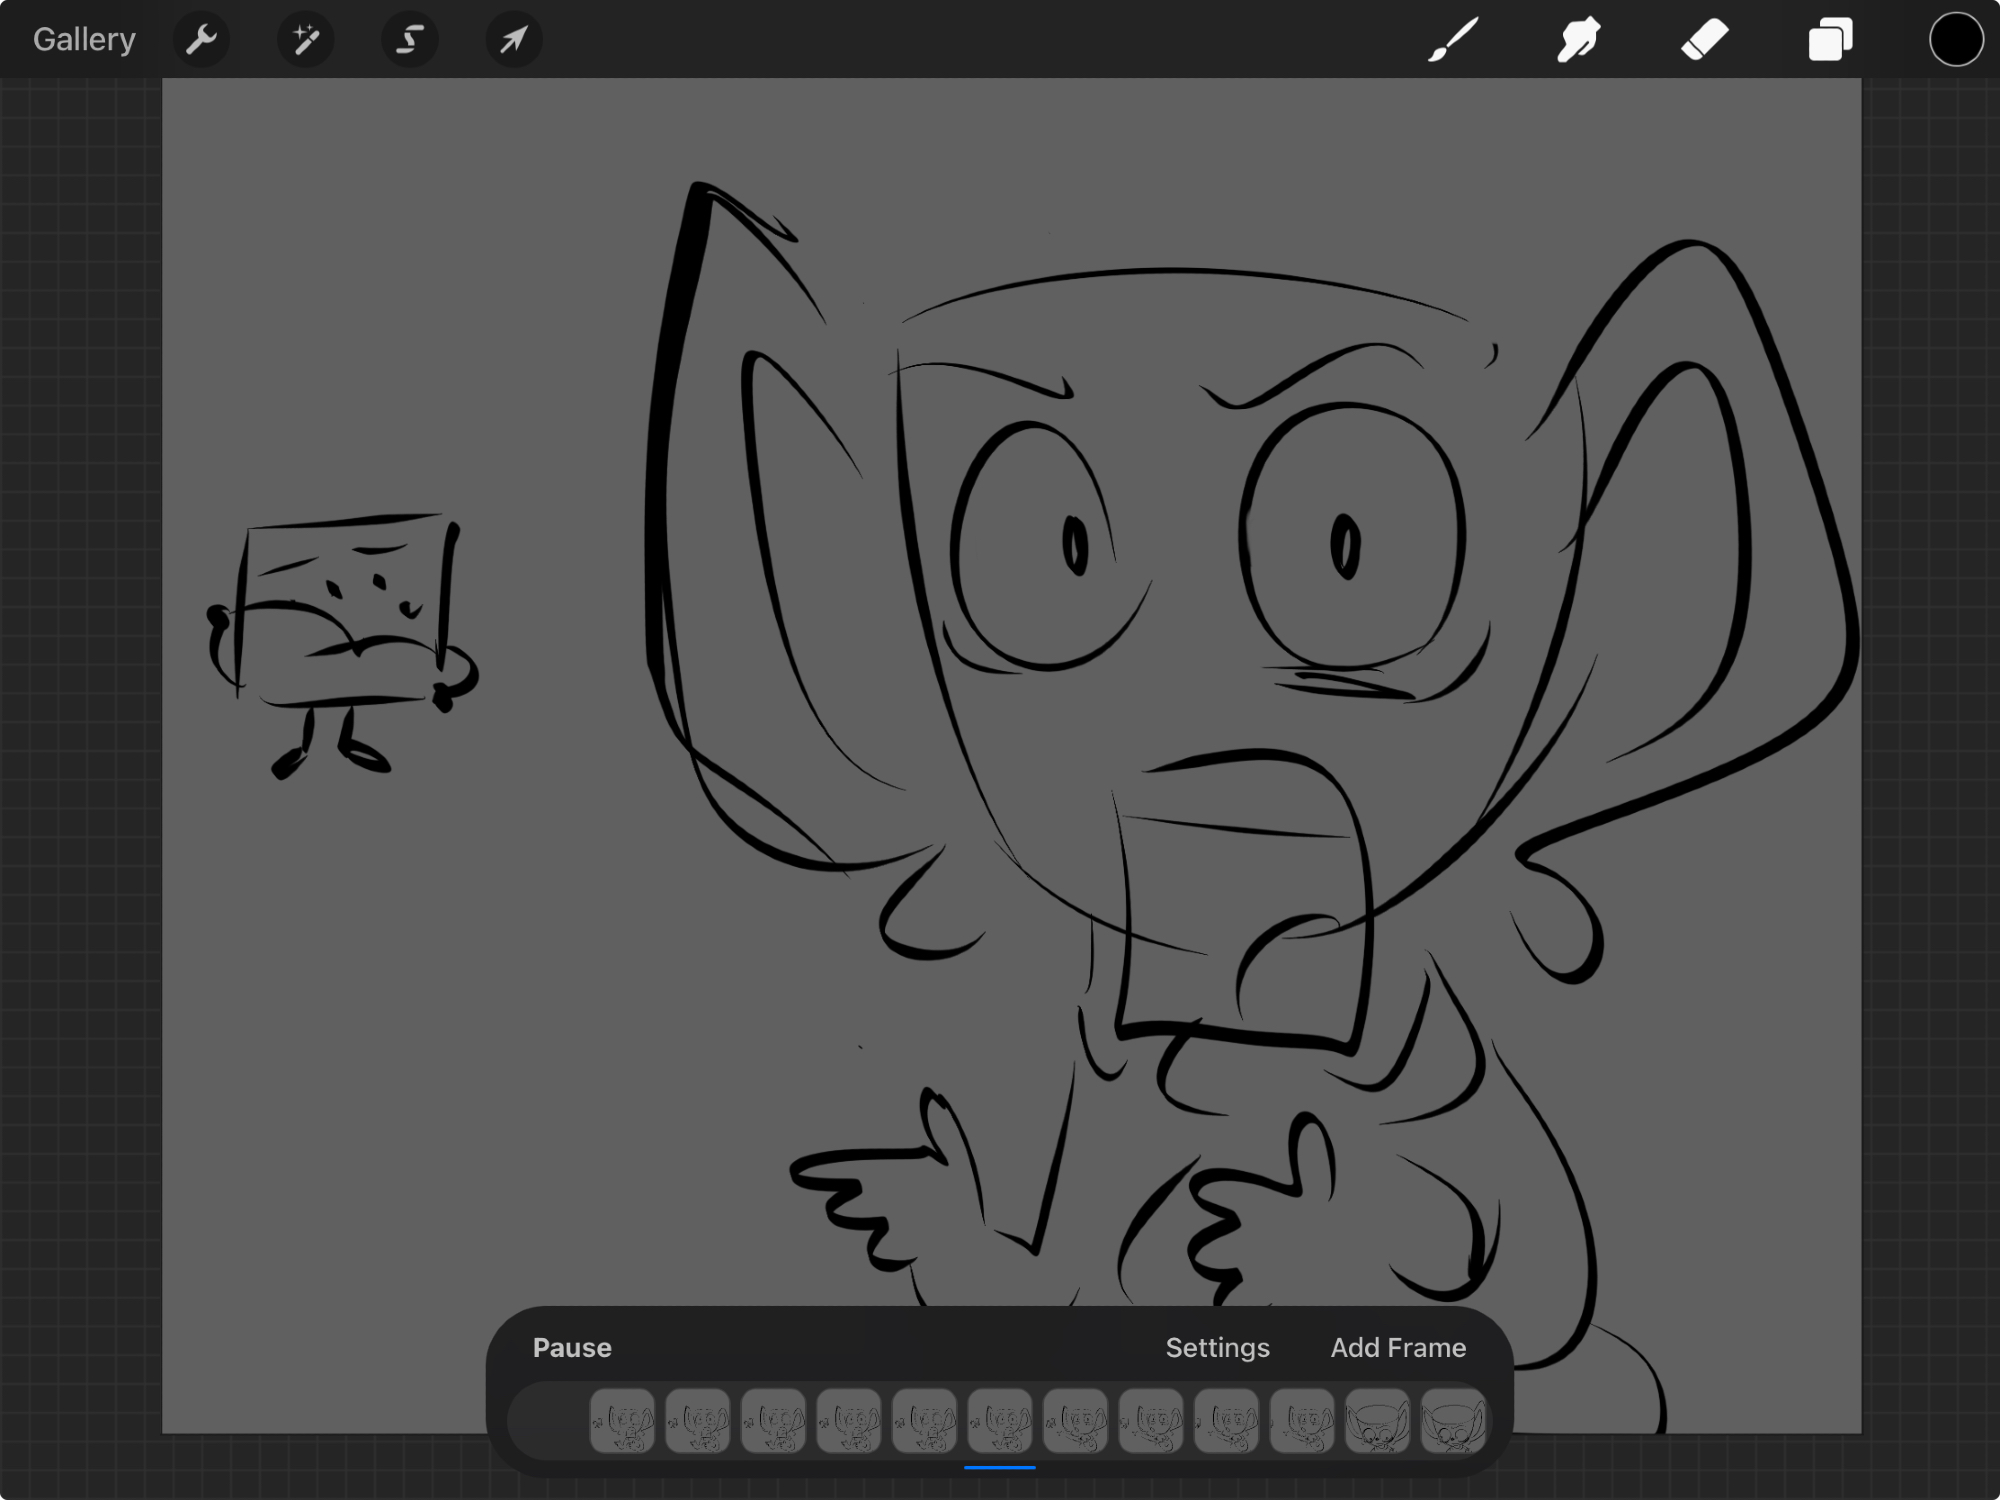The image size is (2000, 1500).
Task: Open the Layers panel
Action: [x=1830, y=40]
